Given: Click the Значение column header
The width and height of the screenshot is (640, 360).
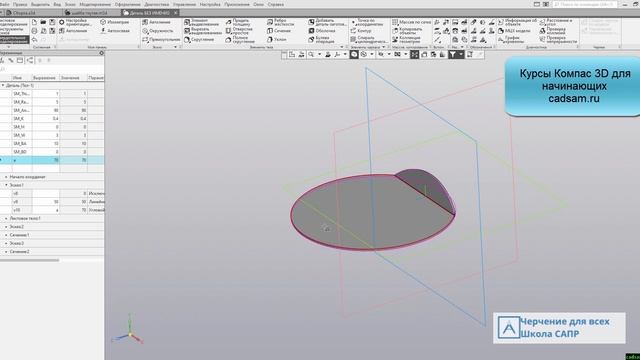Looking at the screenshot, I should 73,78.
